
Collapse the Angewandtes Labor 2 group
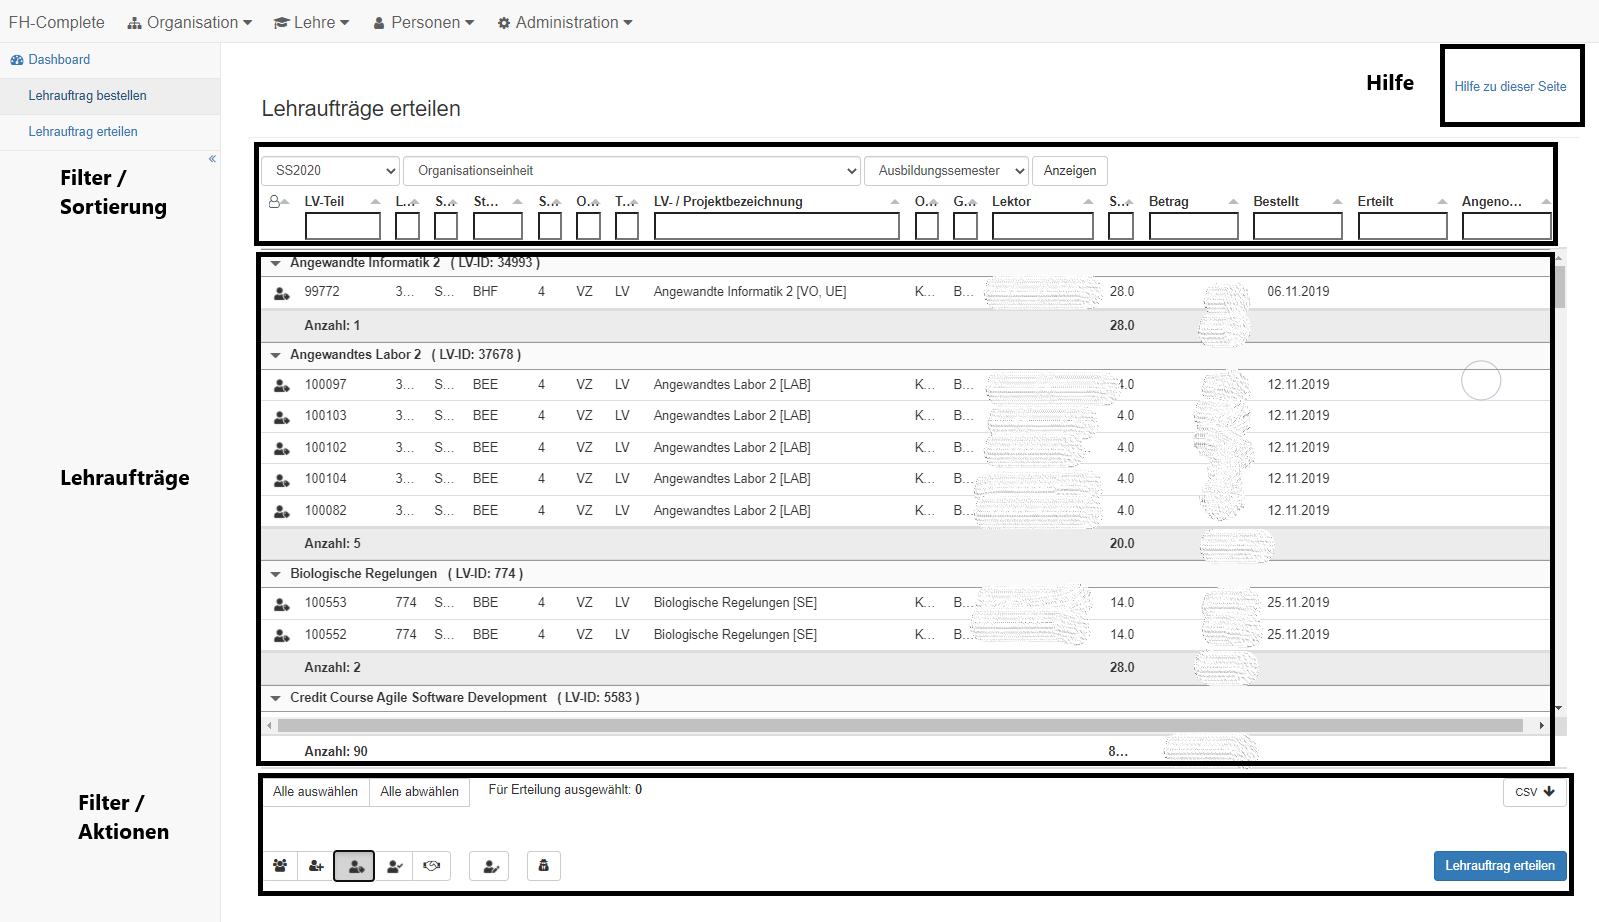point(275,355)
